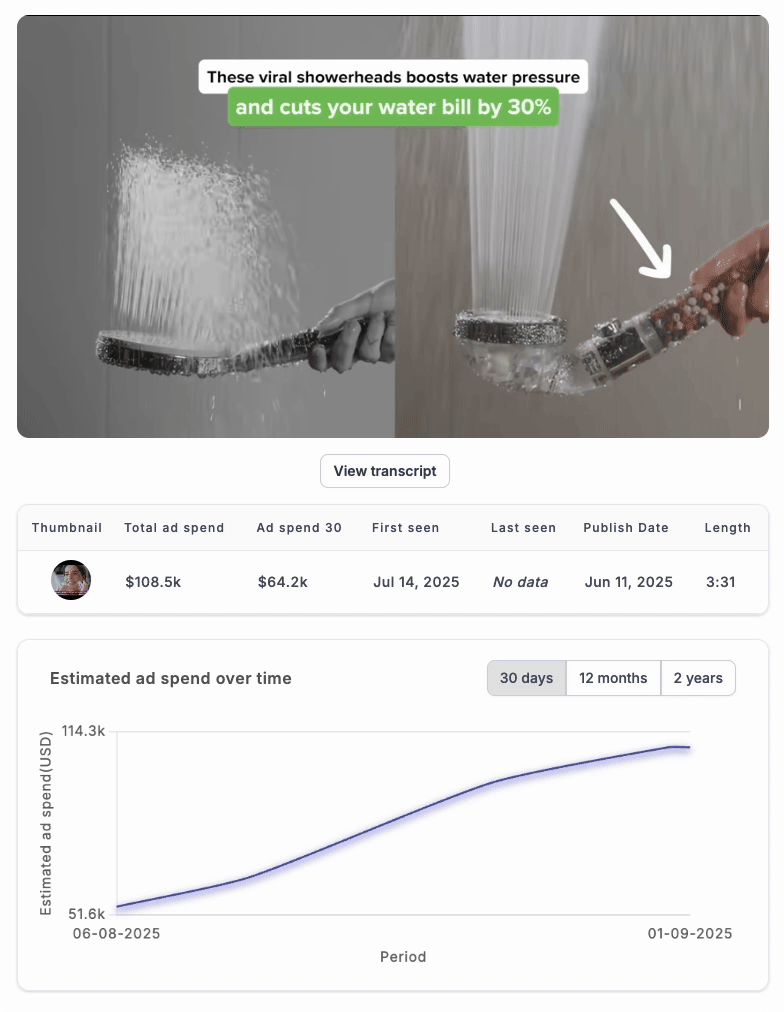The image size is (784, 1012).
Task: Click the View transcript button
Action: tap(385, 471)
